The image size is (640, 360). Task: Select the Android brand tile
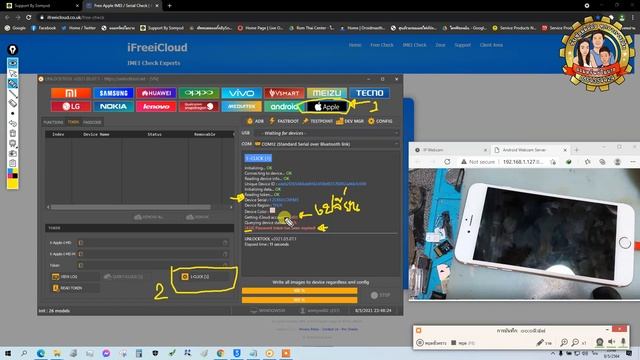coord(283,107)
